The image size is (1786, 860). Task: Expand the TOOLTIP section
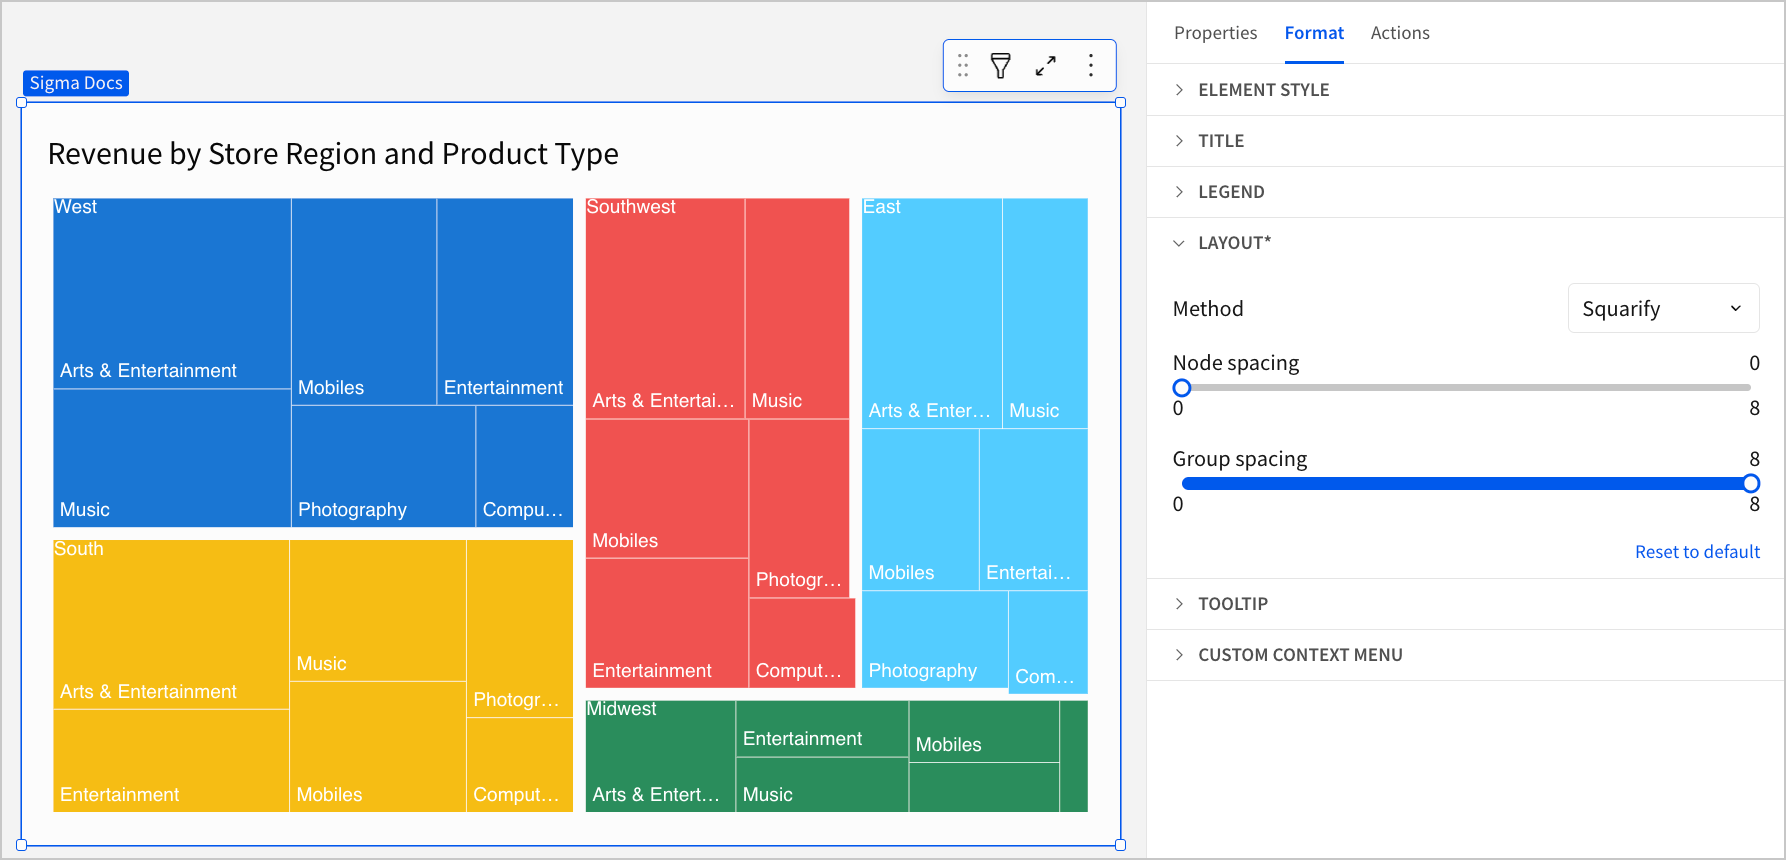tap(1466, 604)
